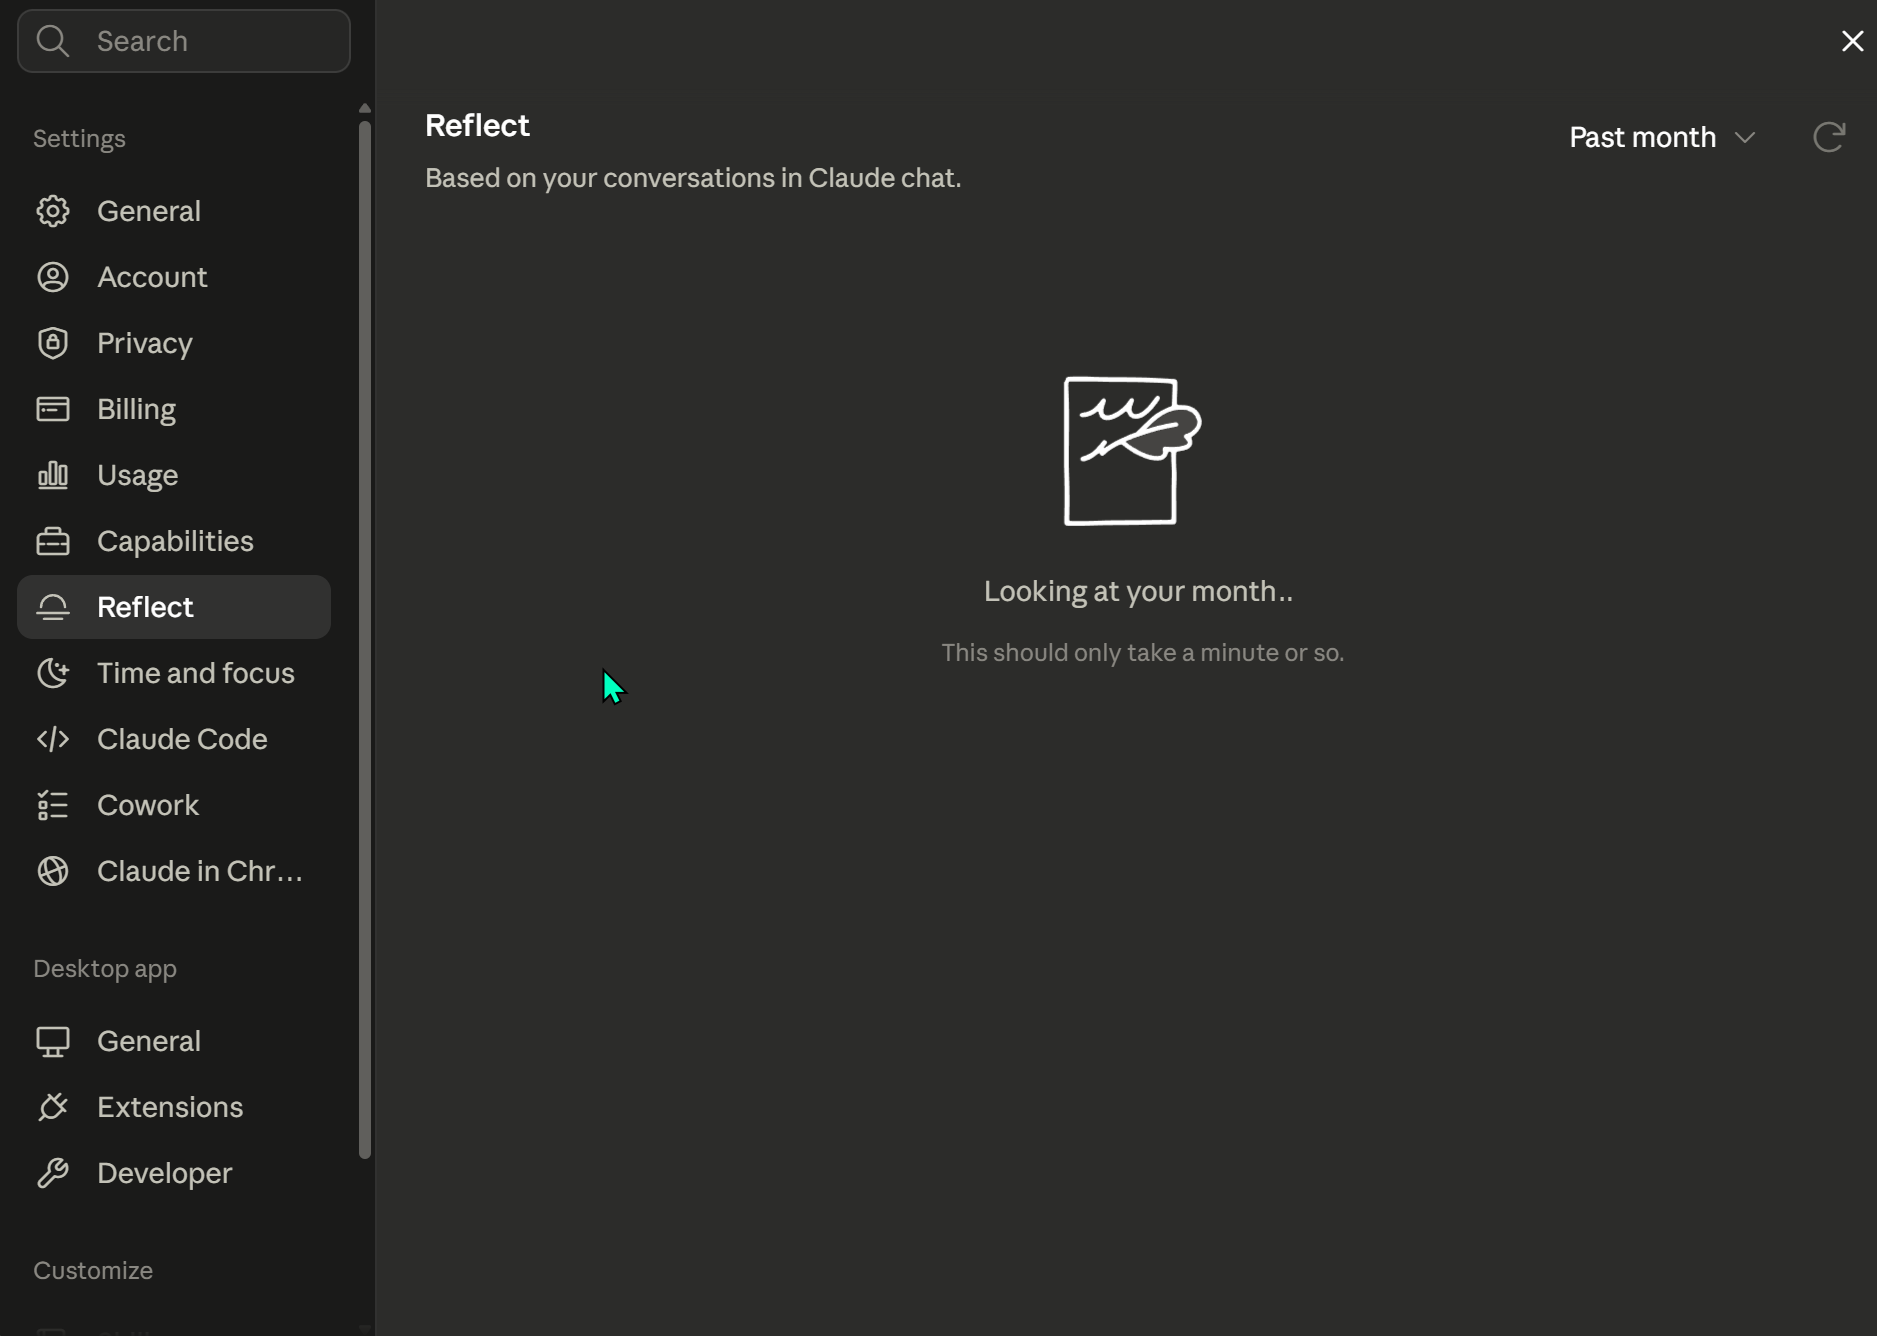This screenshot has width=1877, height=1336.
Task: Click the 'Looking at your month..' status text
Action: [1138, 591]
